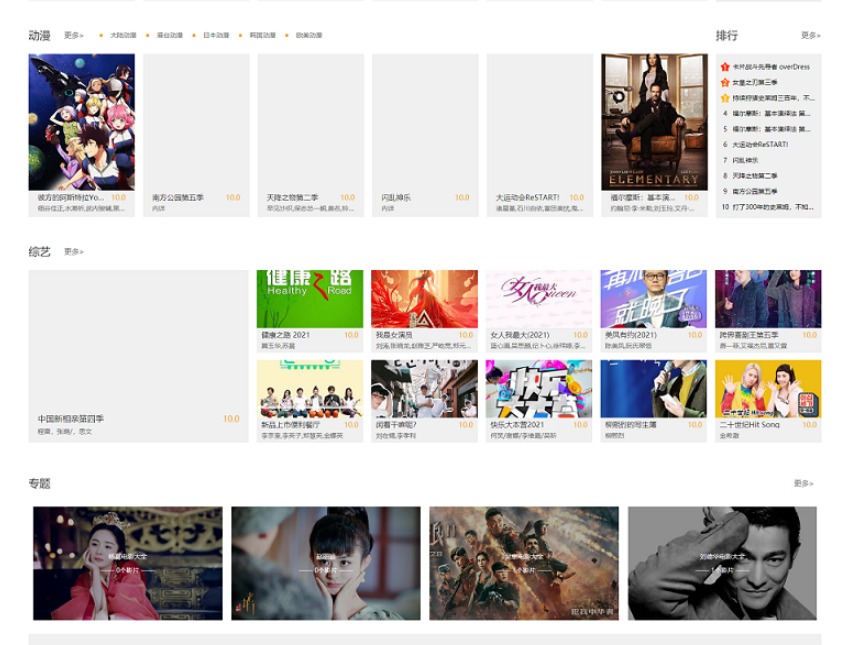Image resolution: width=850 pixels, height=645 pixels.
Task: Open the space anime poster thumbnail
Action: (81, 121)
